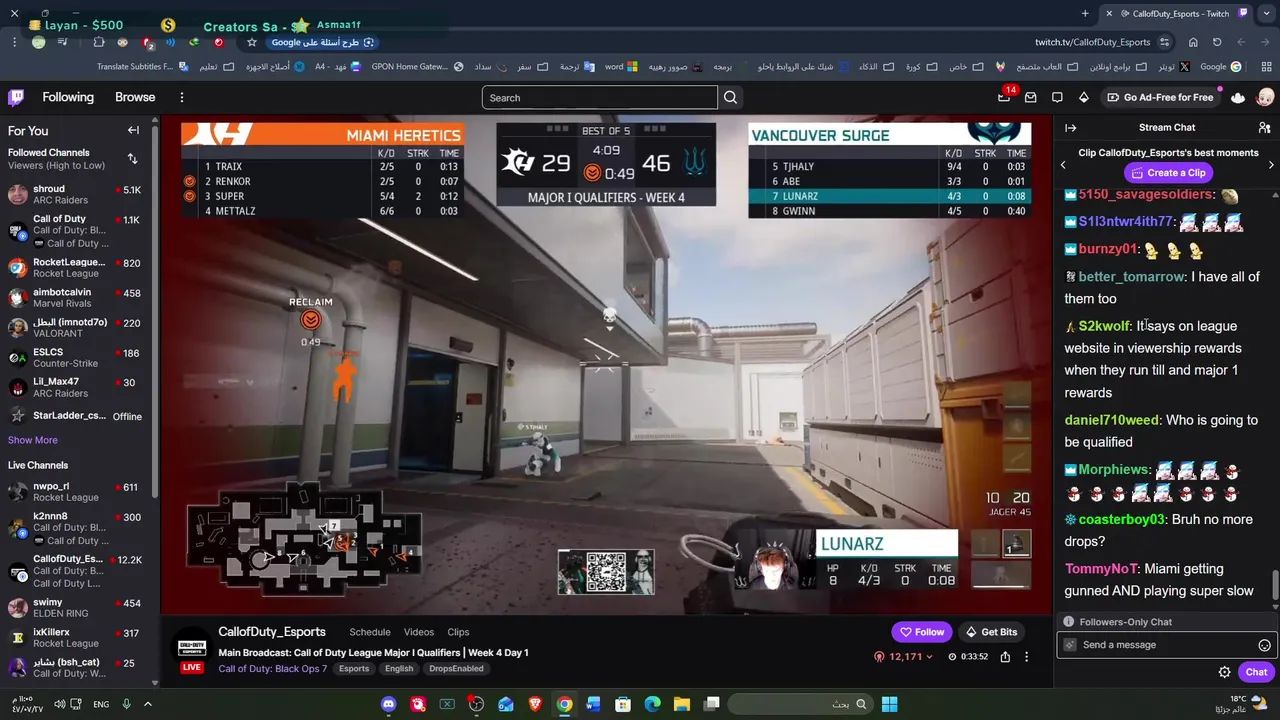Show next clip promo with right arrow
This screenshot has width=1280, height=720.
(x=1270, y=164)
